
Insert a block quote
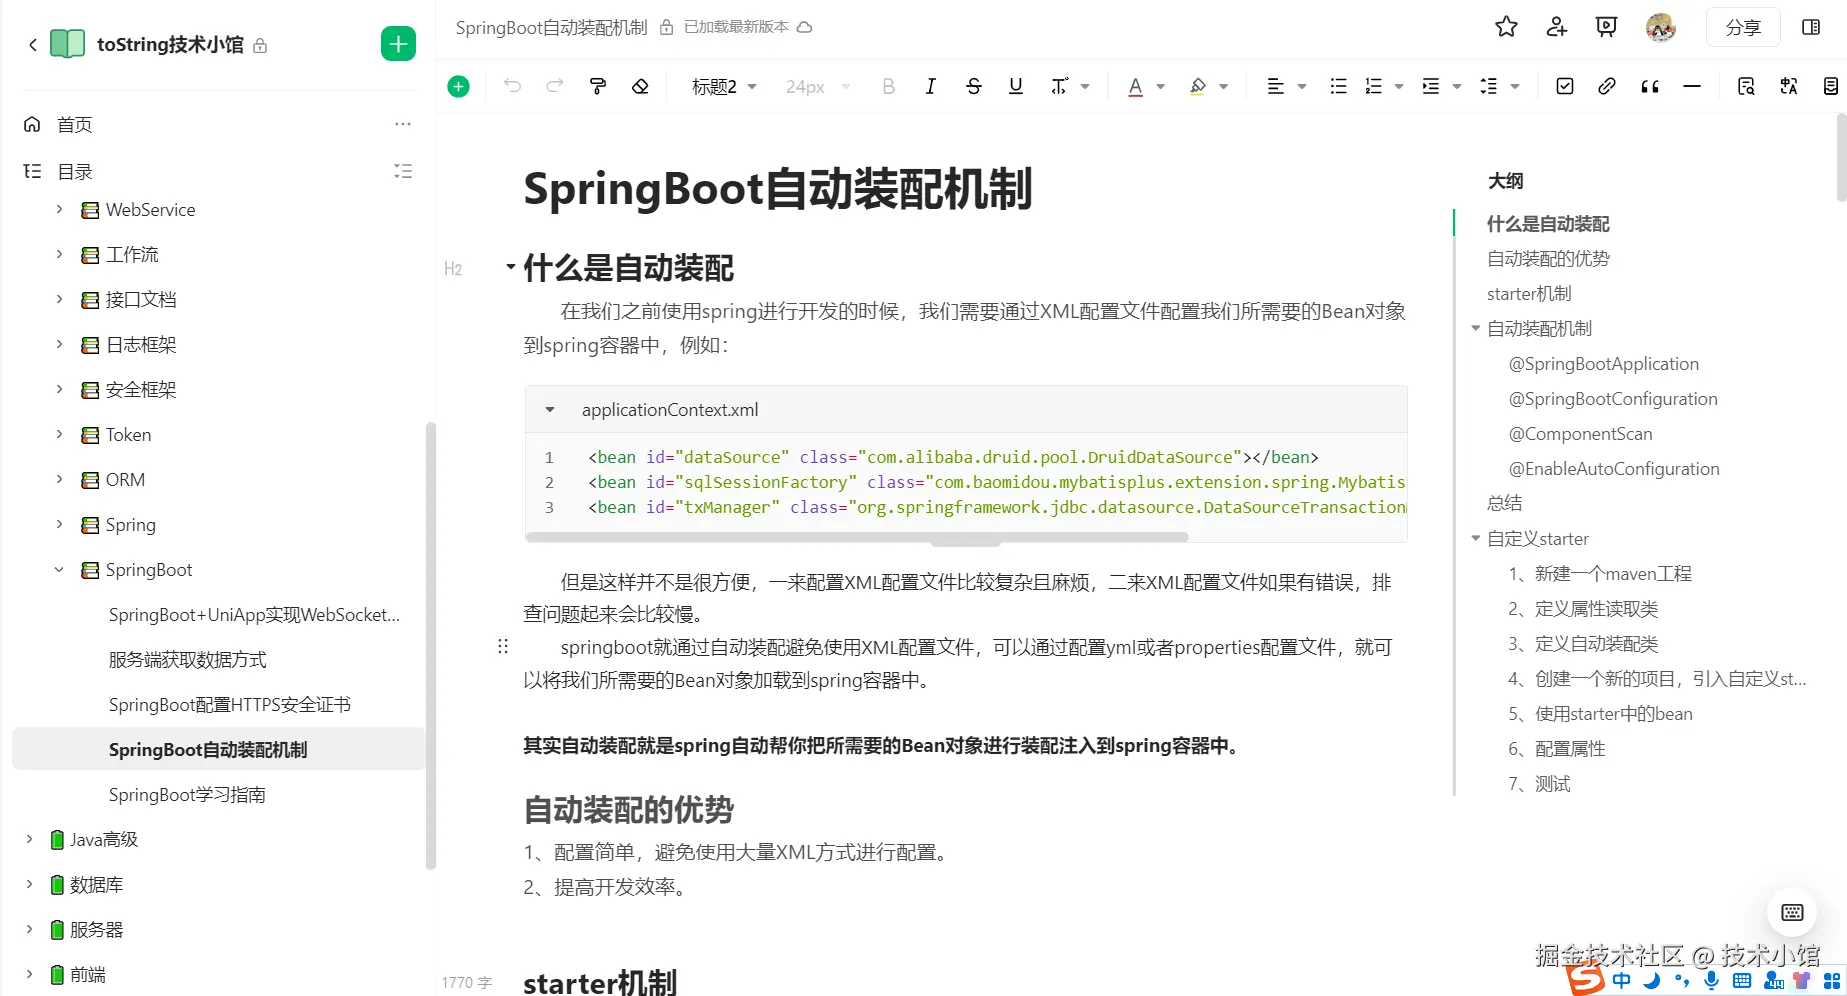[1650, 86]
